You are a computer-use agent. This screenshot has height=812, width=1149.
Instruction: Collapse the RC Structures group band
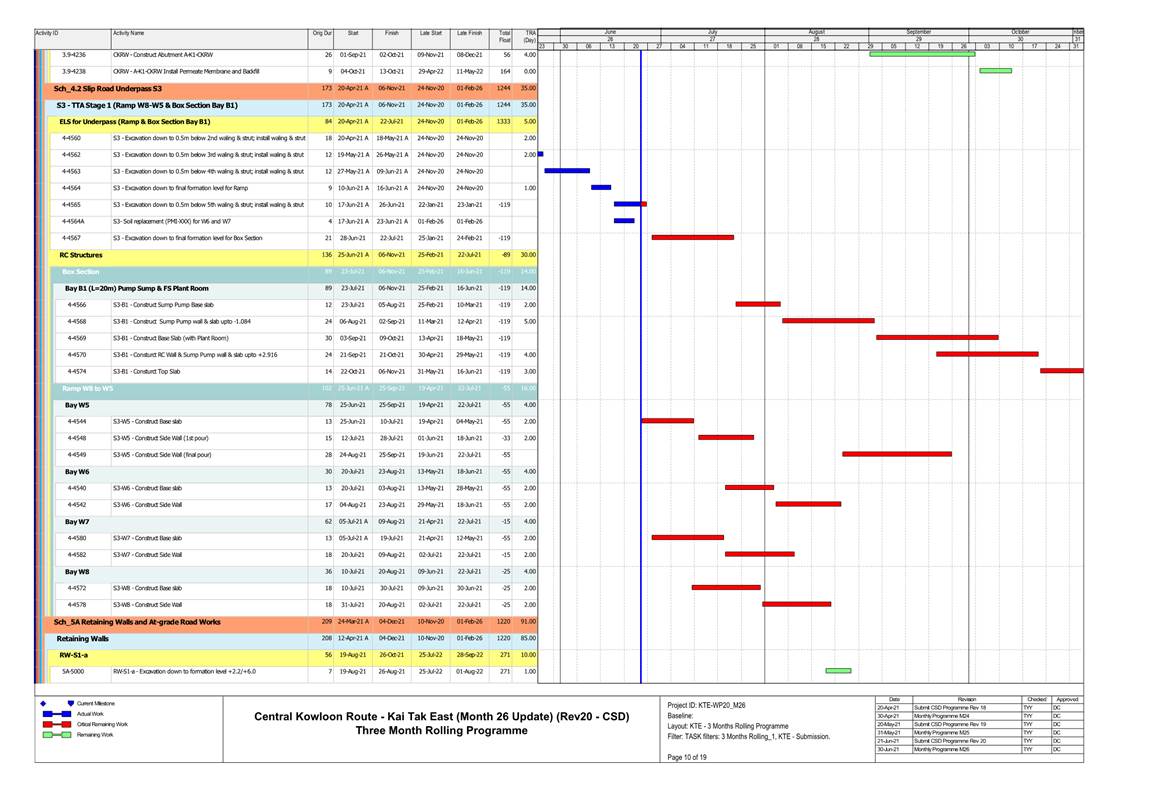pyautogui.click(x=79, y=255)
